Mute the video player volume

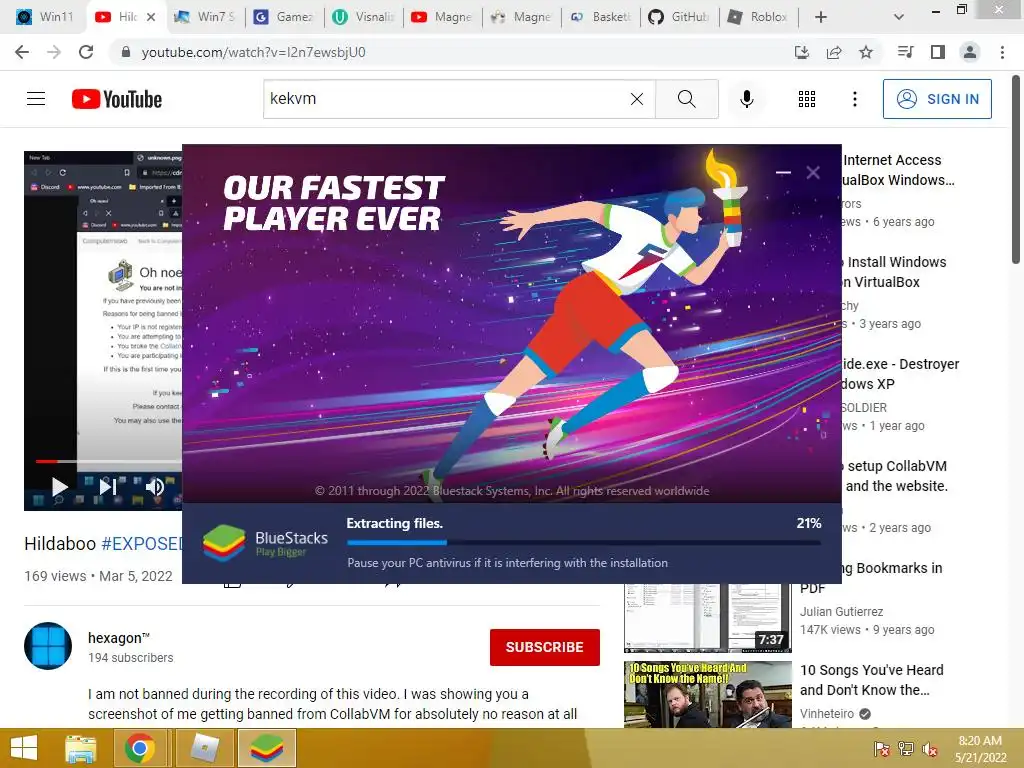(155, 487)
